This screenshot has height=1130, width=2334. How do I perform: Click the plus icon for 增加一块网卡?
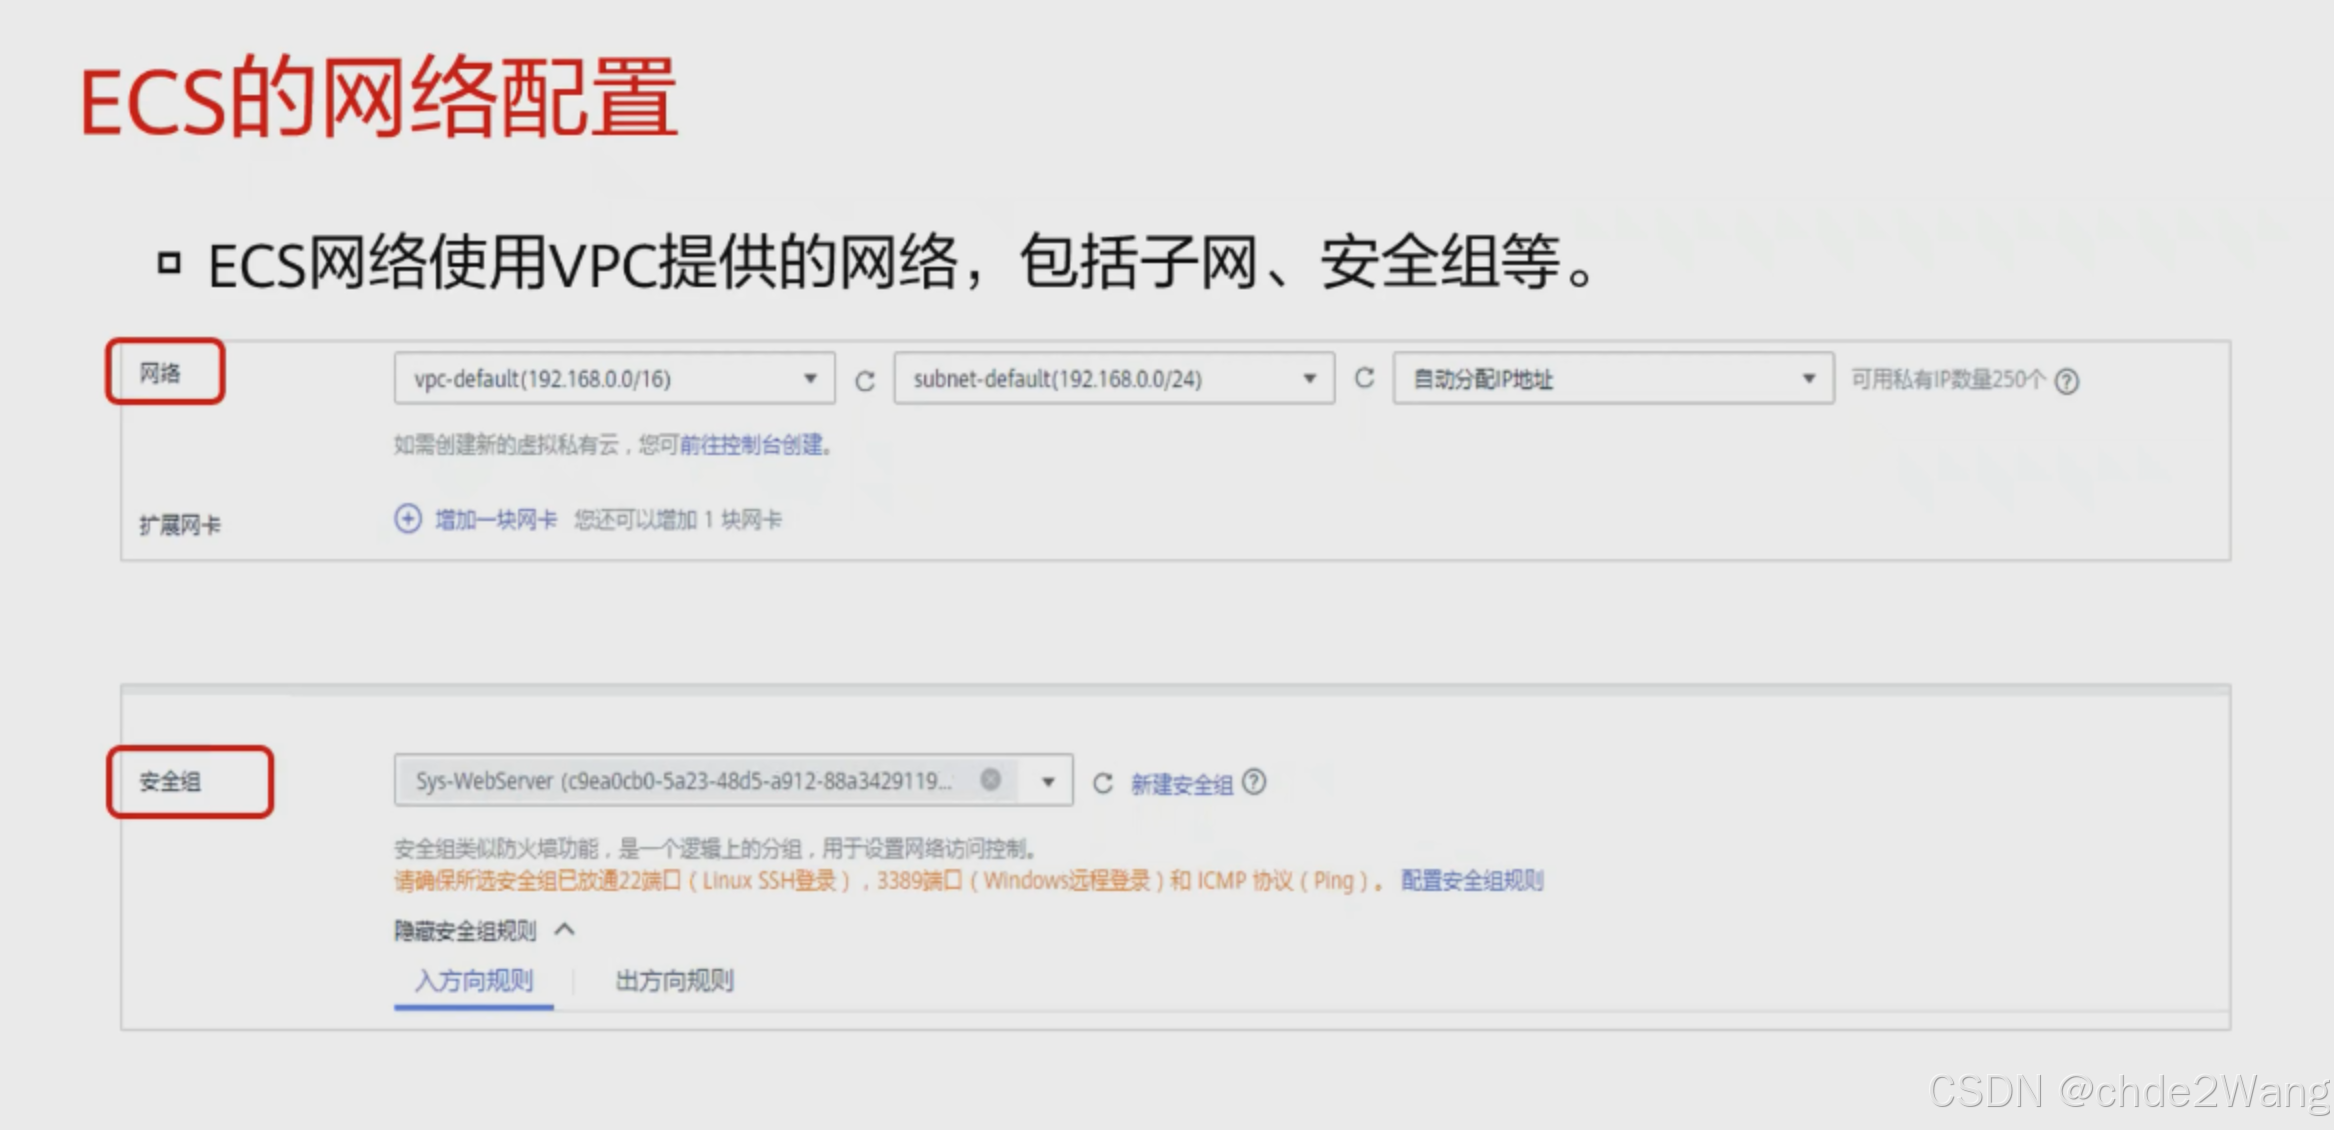click(408, 519)
